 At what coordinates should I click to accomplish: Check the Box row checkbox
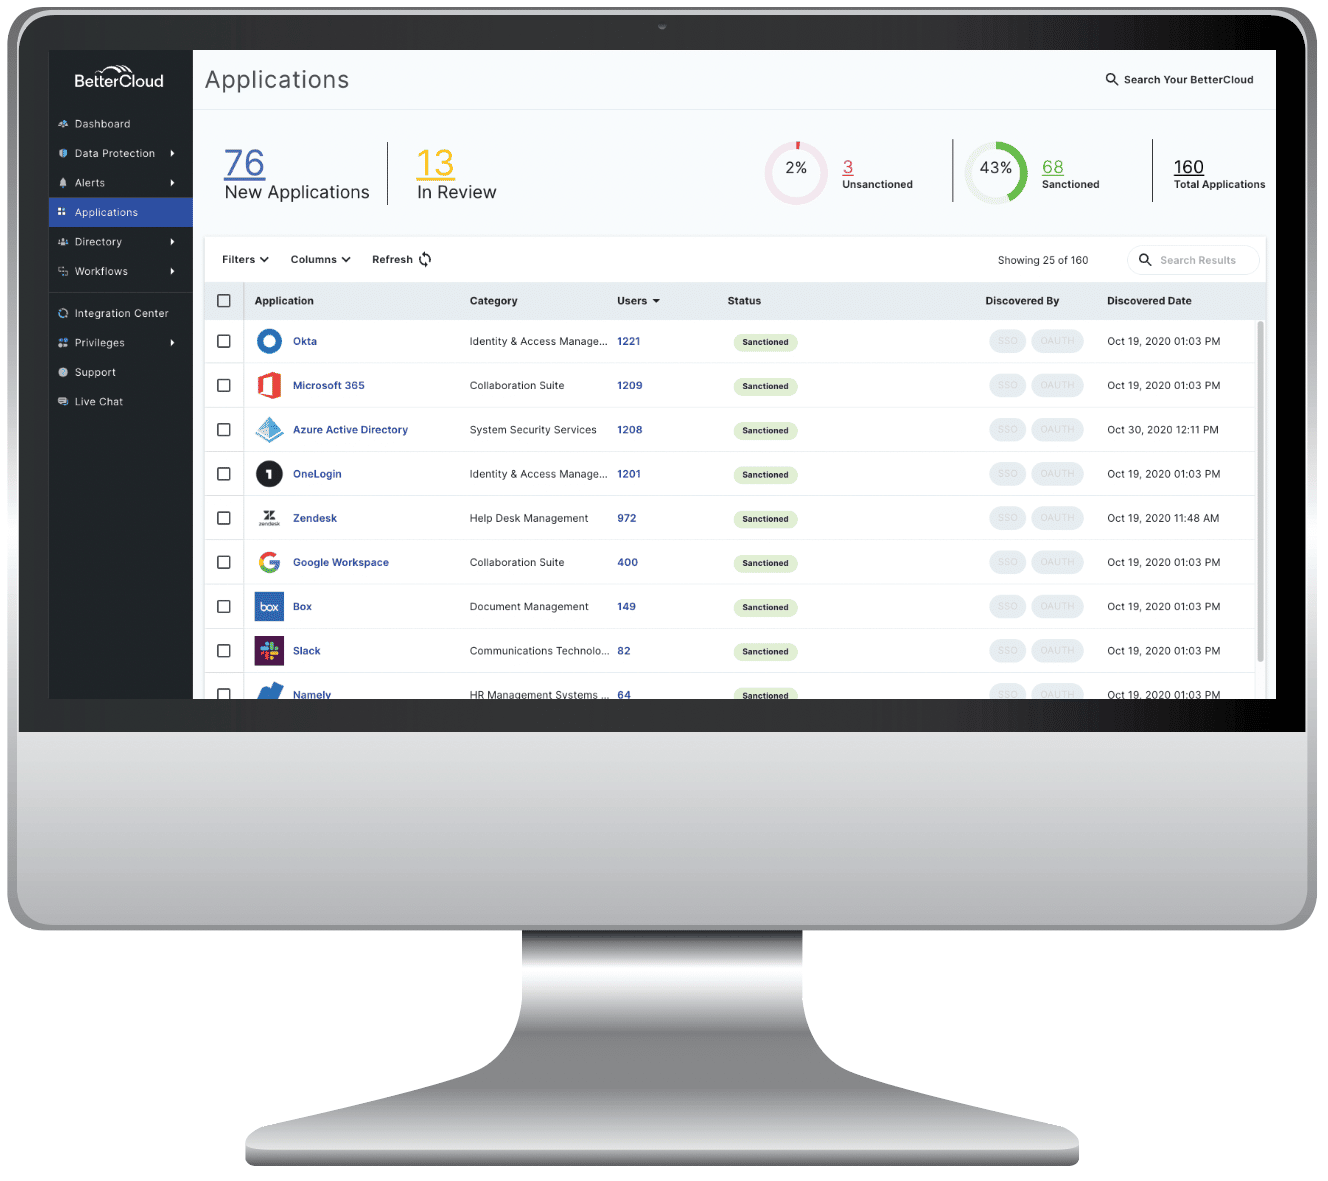(224, 606)
